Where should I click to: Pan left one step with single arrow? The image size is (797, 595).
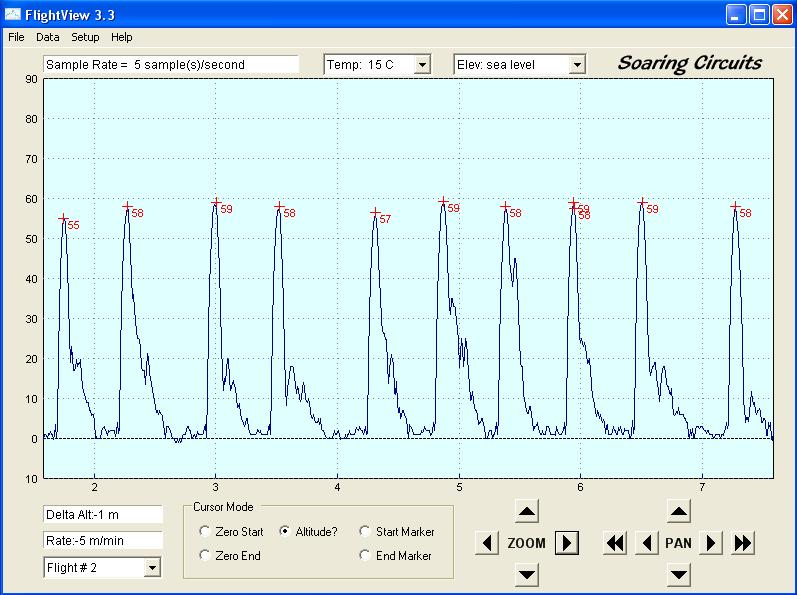pos(647,543)
